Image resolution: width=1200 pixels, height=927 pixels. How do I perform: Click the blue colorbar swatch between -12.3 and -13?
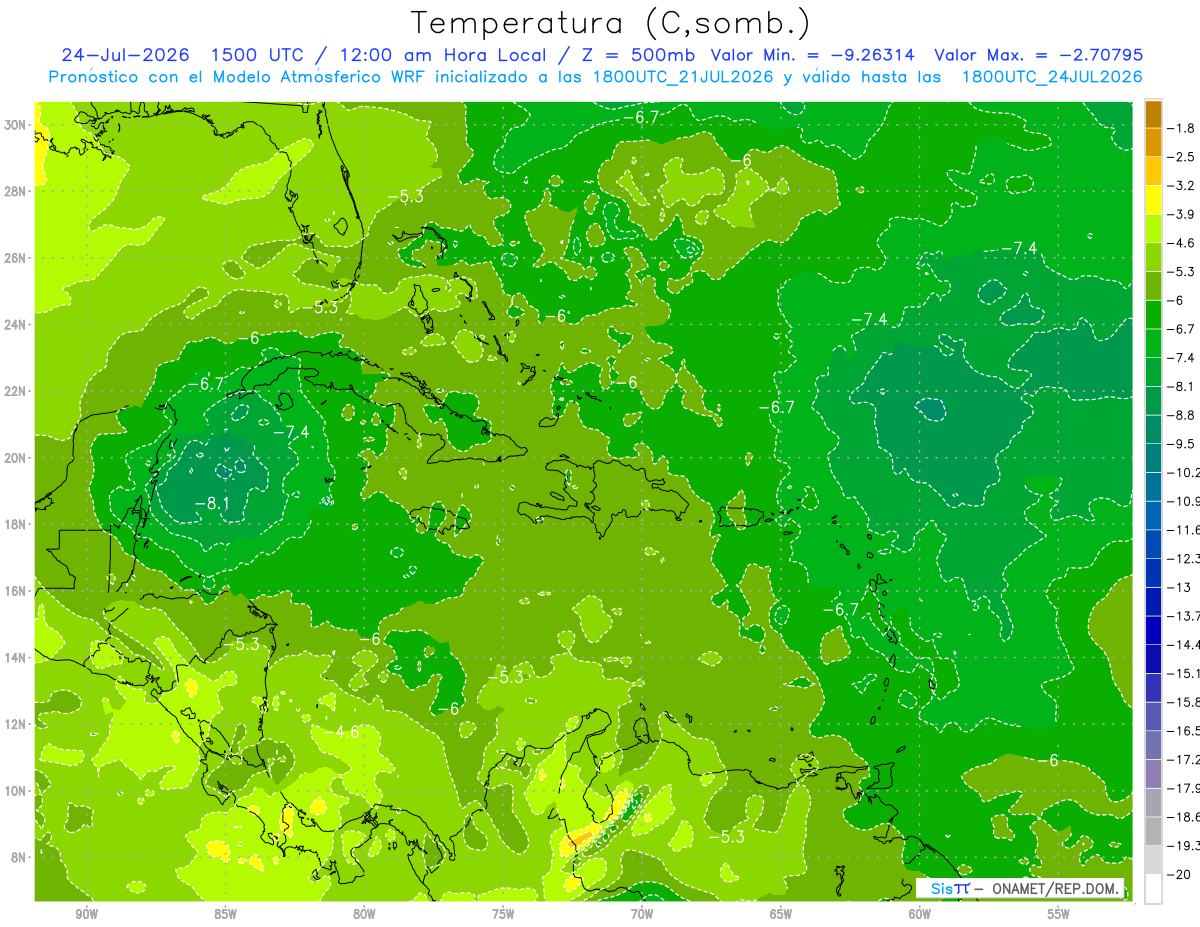click(1153, 573)
